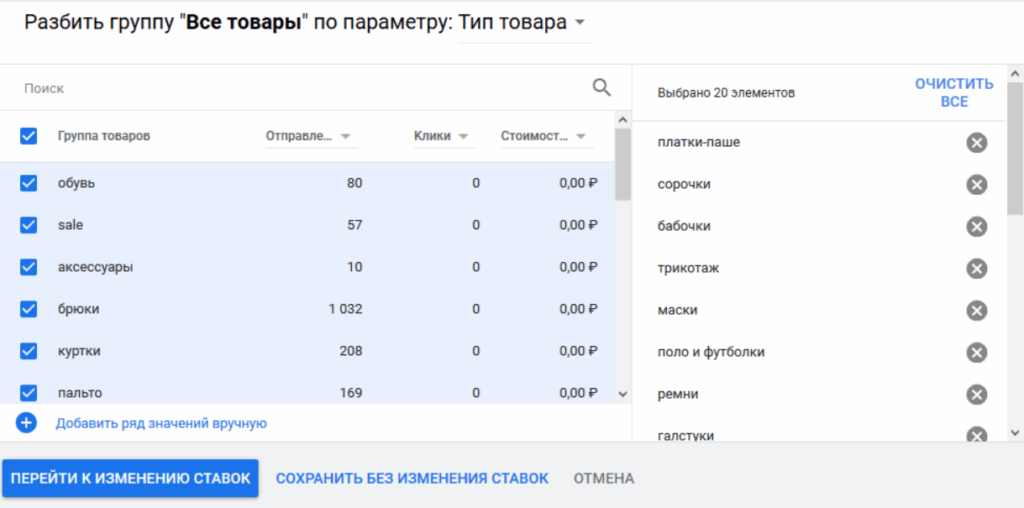Remove ремни from the selected items
The image size is (1024, 508).
coord(977,395)
